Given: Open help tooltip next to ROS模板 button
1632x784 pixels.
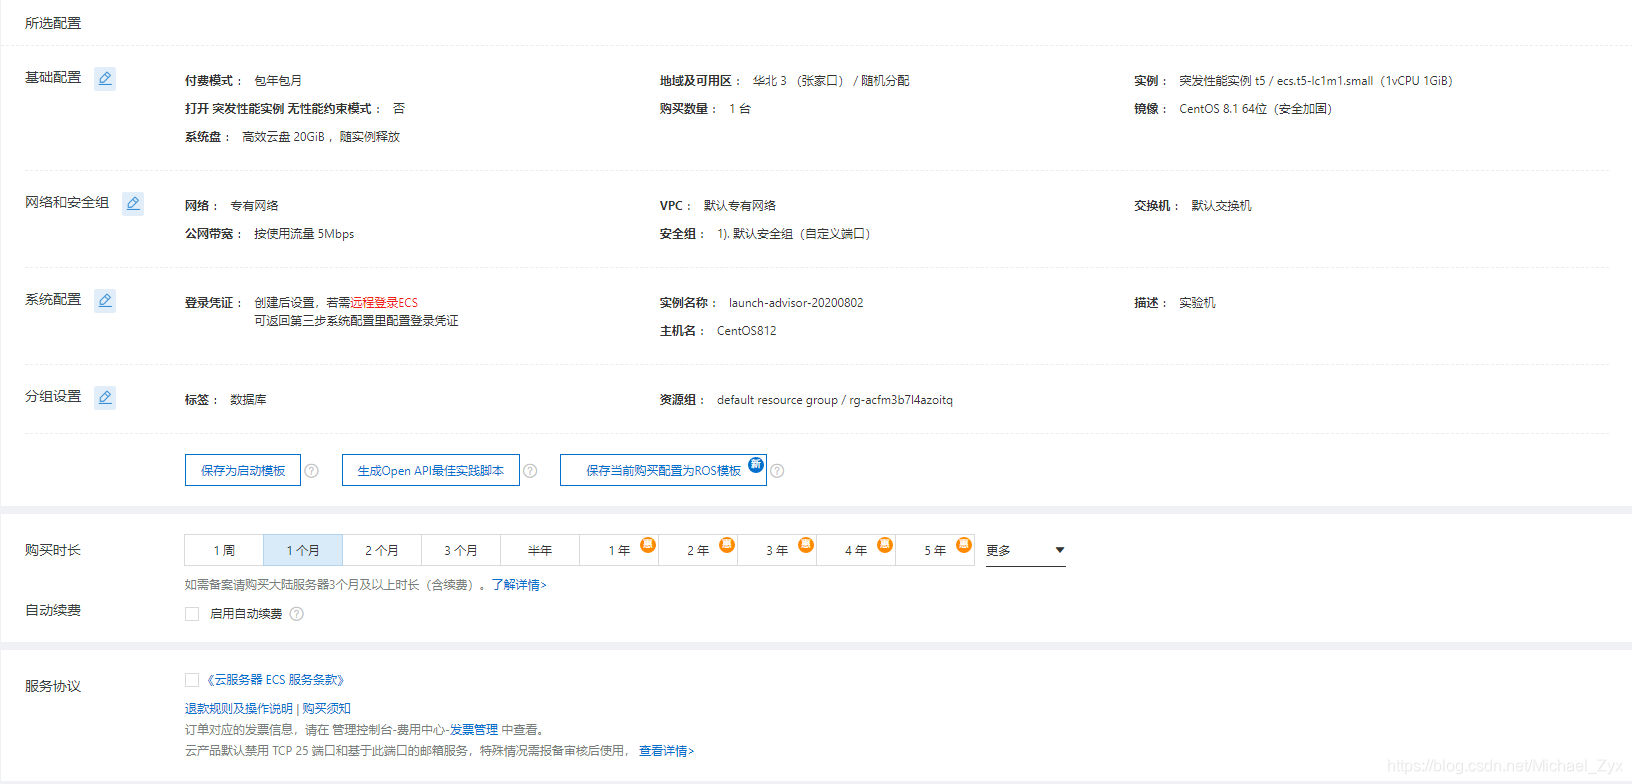Looking at the screenshot, I should click(777, 471).
